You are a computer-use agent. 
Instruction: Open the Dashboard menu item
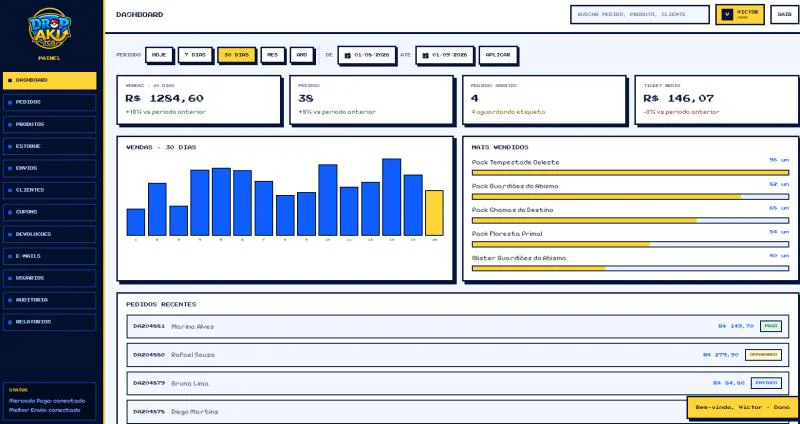coord(49,81)
